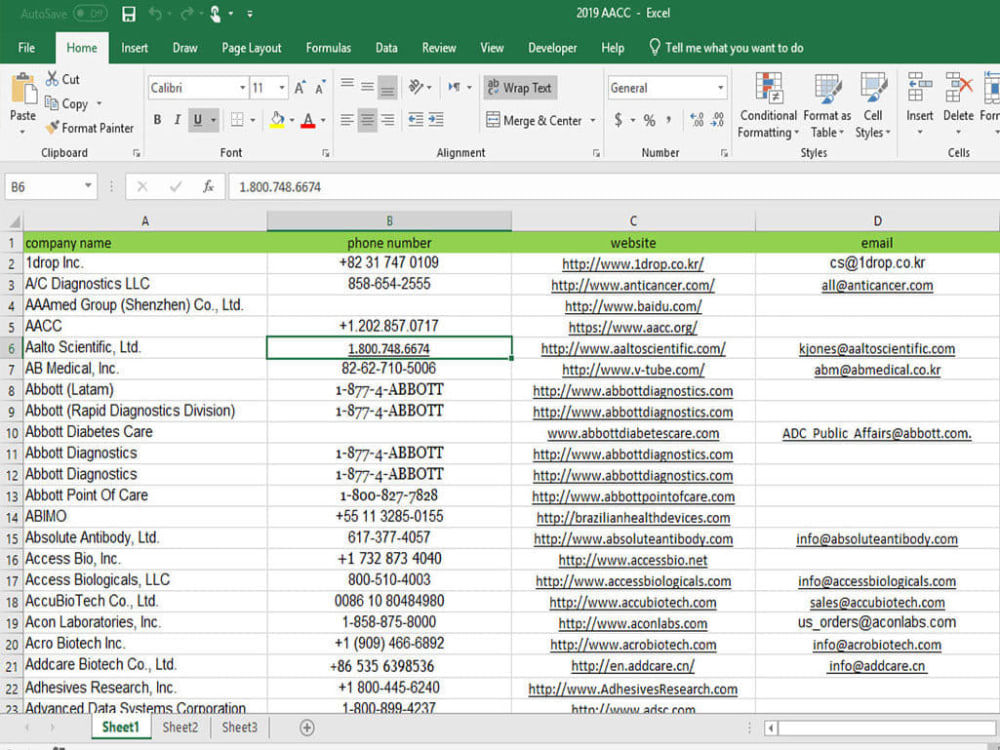Add a new sheet with plus icon
Screen dimensions: 1000x750
(307, 728)
